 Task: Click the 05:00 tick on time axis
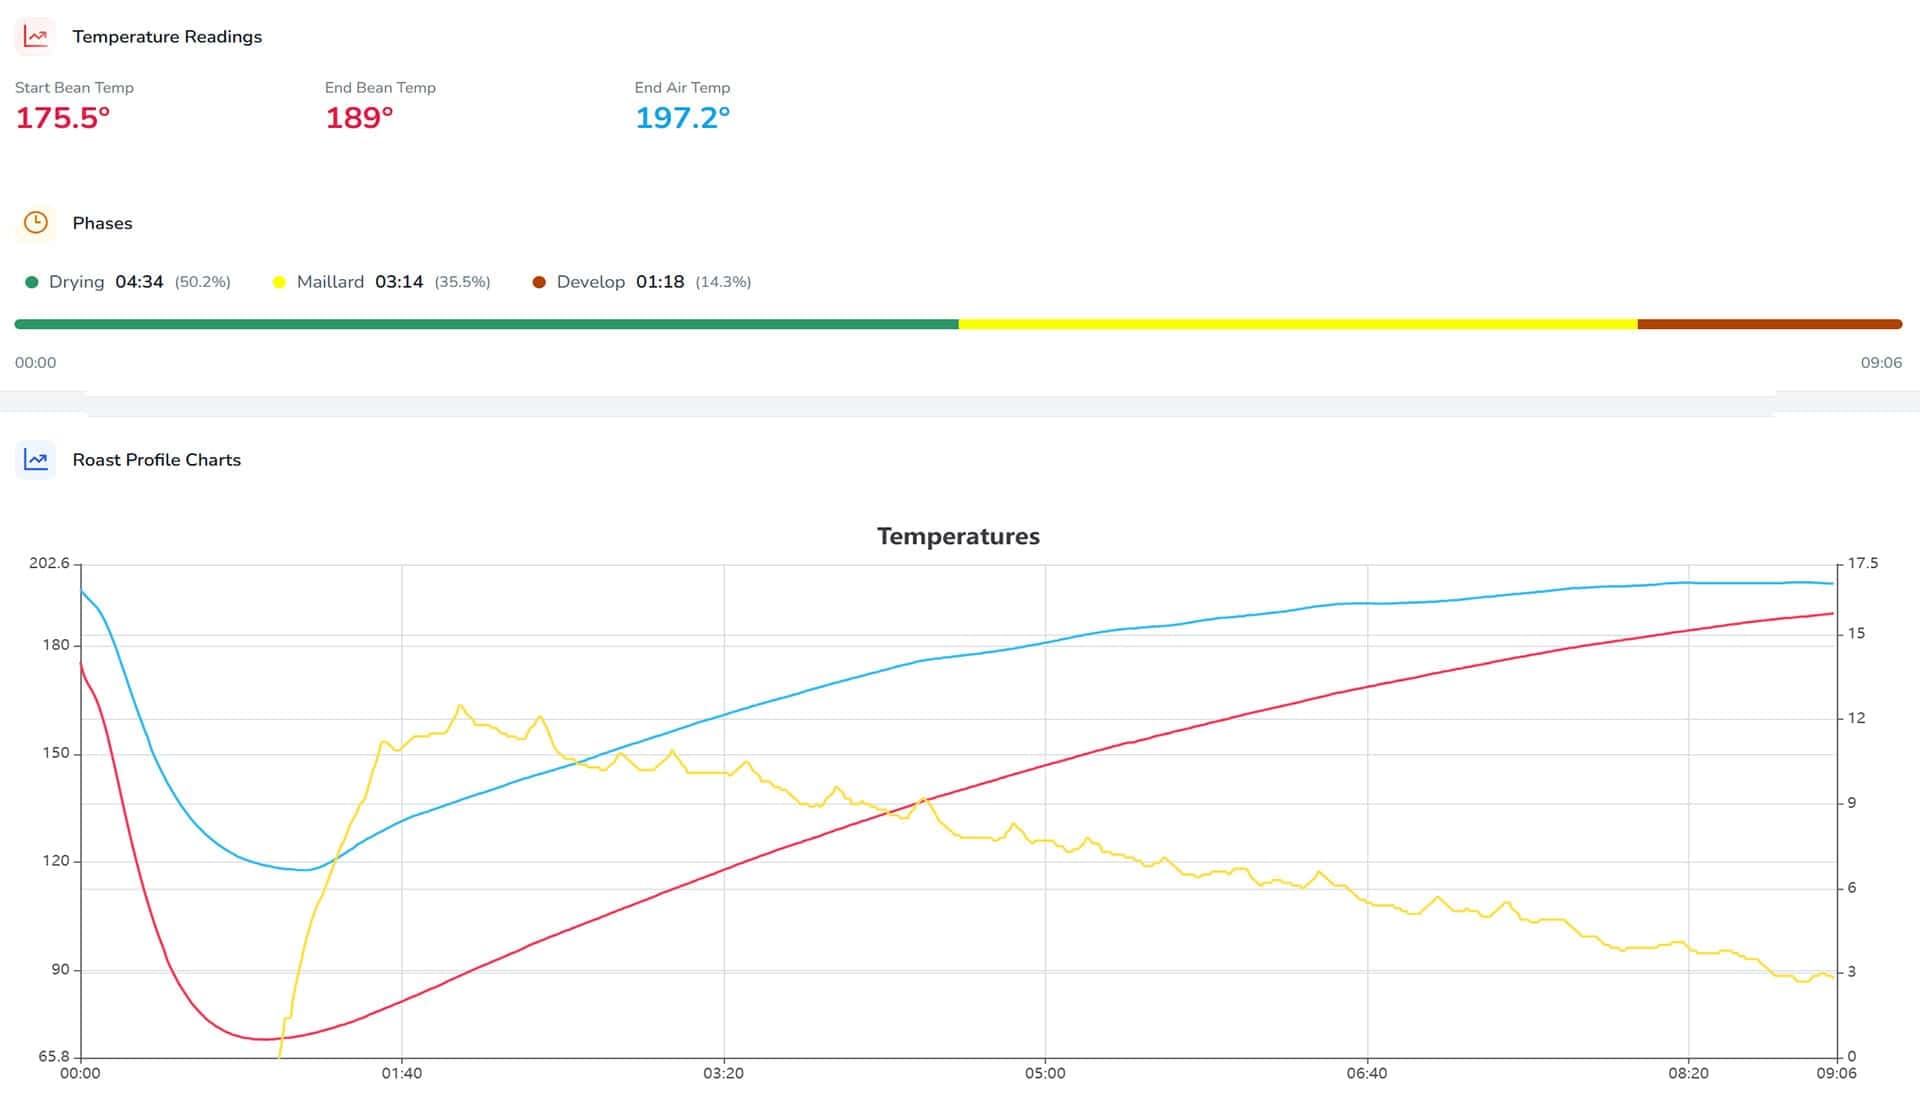[1045, 1073]
